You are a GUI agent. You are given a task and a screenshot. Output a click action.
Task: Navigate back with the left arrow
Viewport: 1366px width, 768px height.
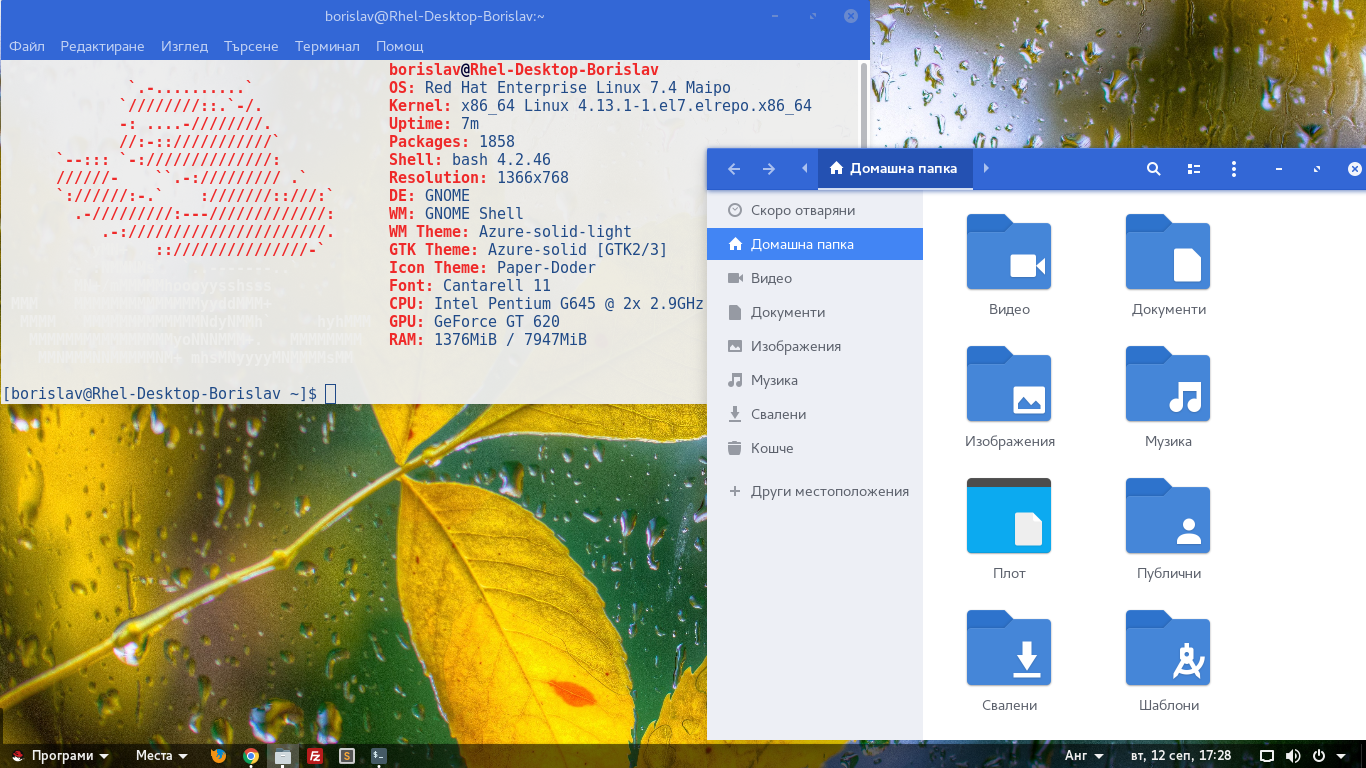733,169
